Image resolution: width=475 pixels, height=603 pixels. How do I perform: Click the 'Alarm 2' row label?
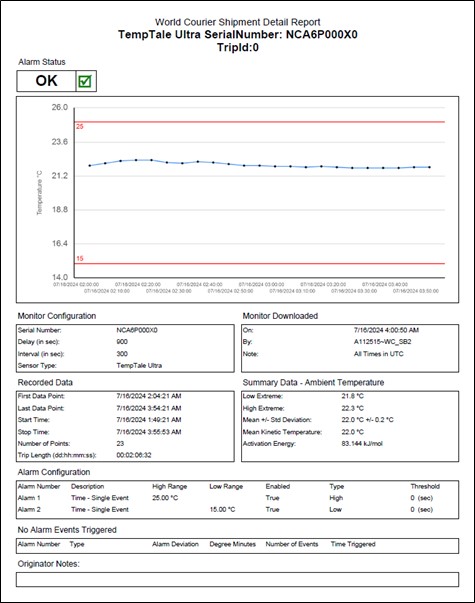tap(29, 510)
